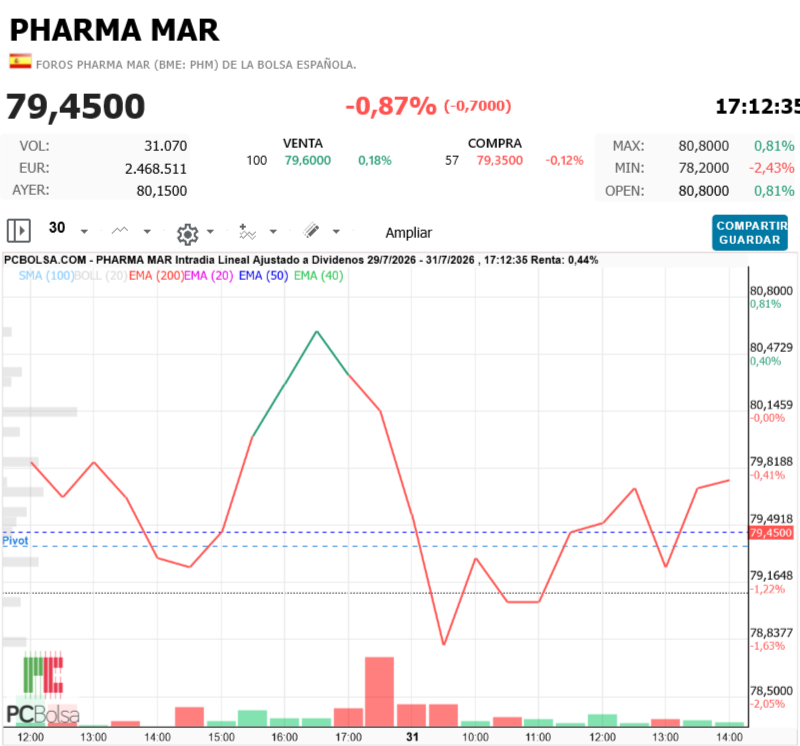
Task: Click the Spanish flag icon
Action: [x=20, y=61]
